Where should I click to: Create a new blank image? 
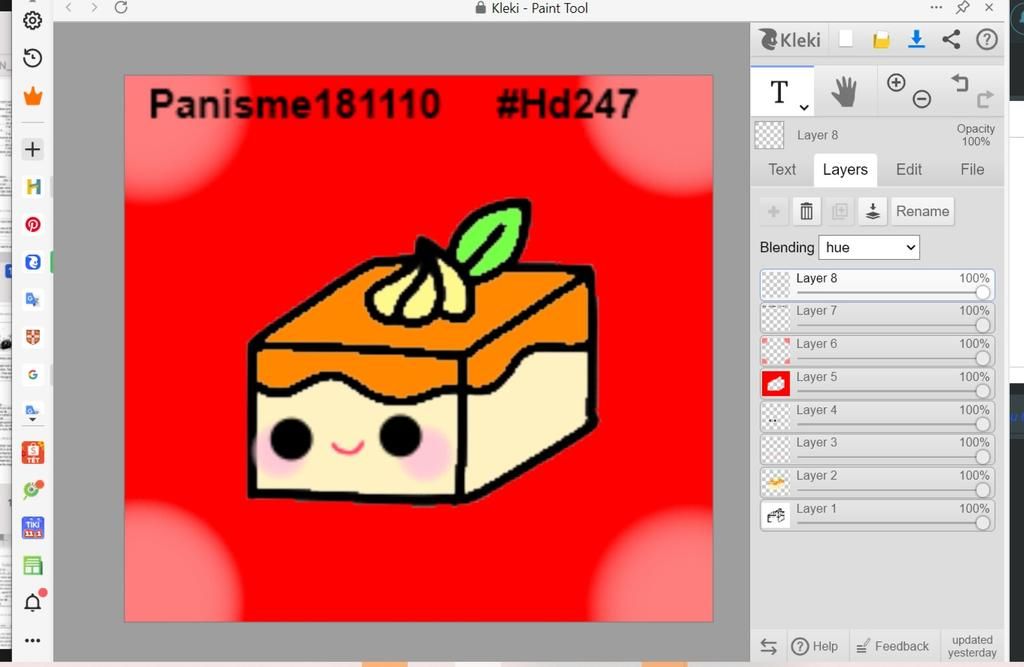tap(846, 39)
